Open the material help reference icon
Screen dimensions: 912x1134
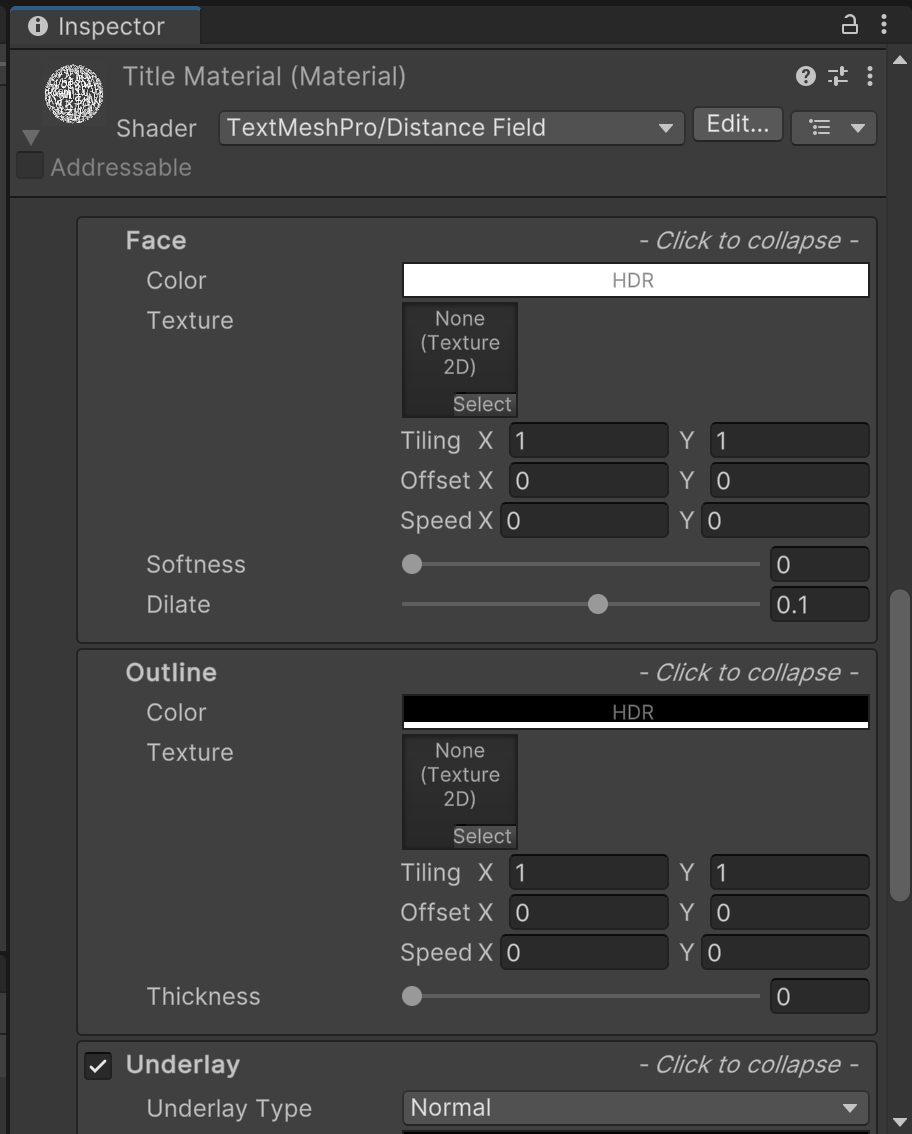pos(805,76)
